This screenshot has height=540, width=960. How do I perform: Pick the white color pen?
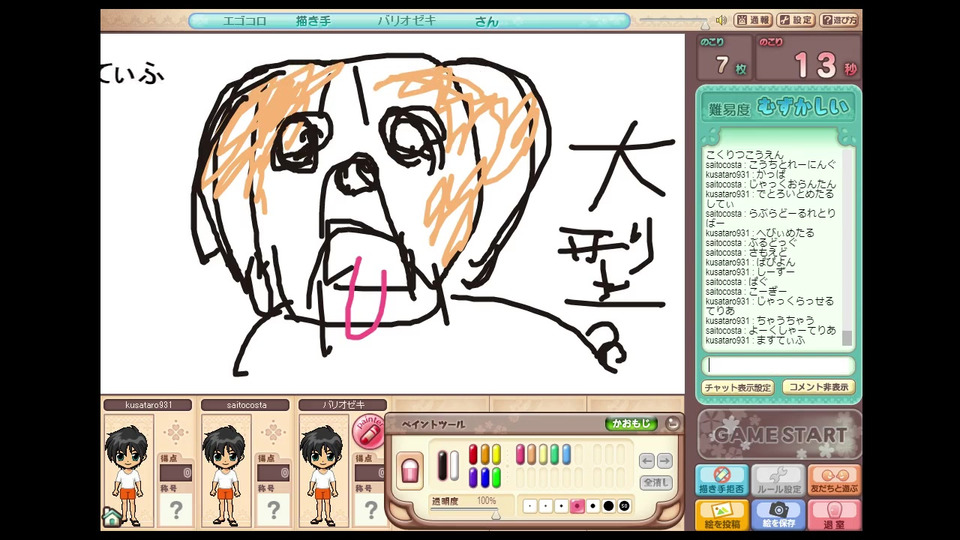(454, 465)
